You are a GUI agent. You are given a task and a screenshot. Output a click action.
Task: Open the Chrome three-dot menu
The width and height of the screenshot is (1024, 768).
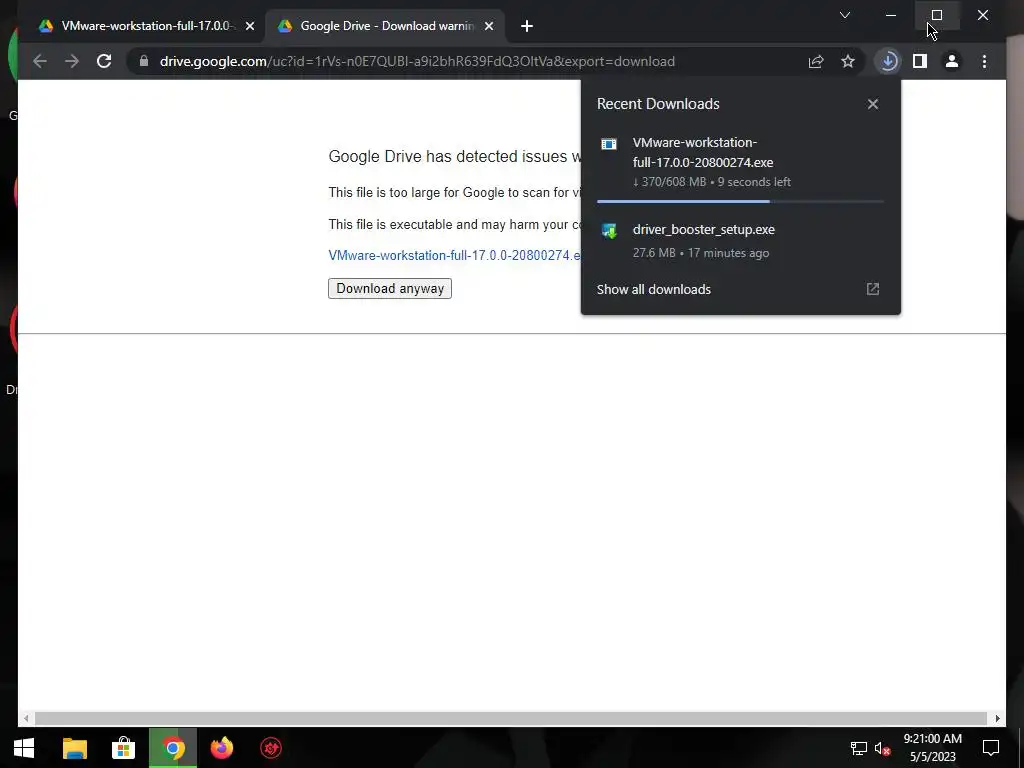(984, 61)
